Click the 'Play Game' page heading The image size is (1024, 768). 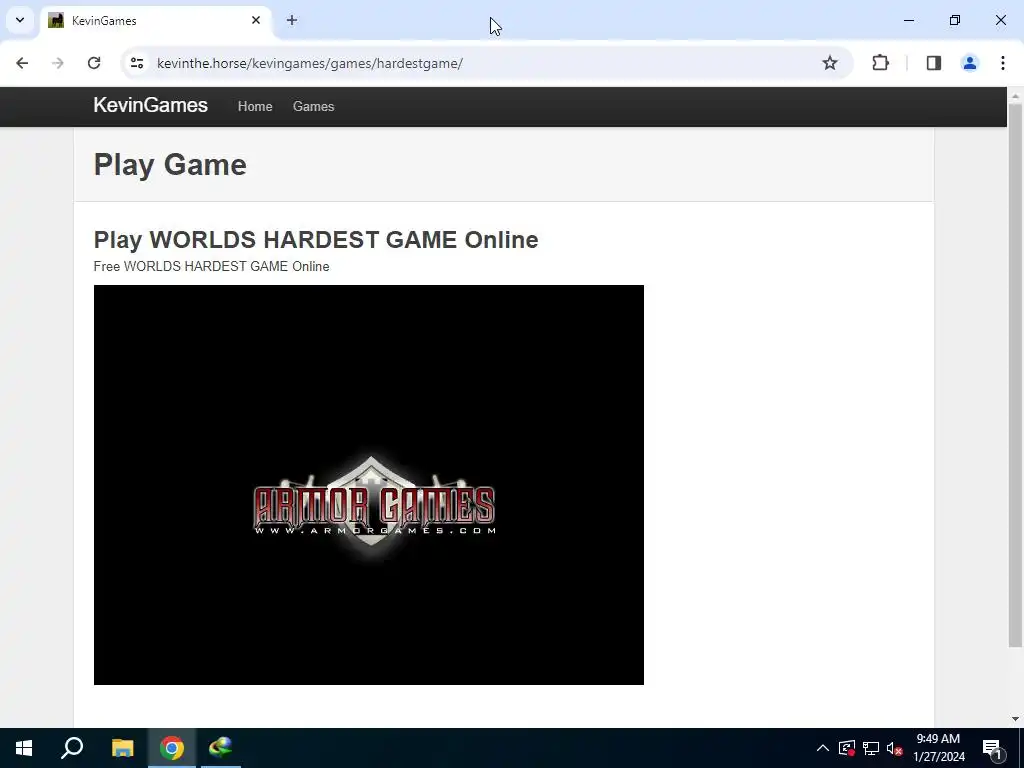170,165
